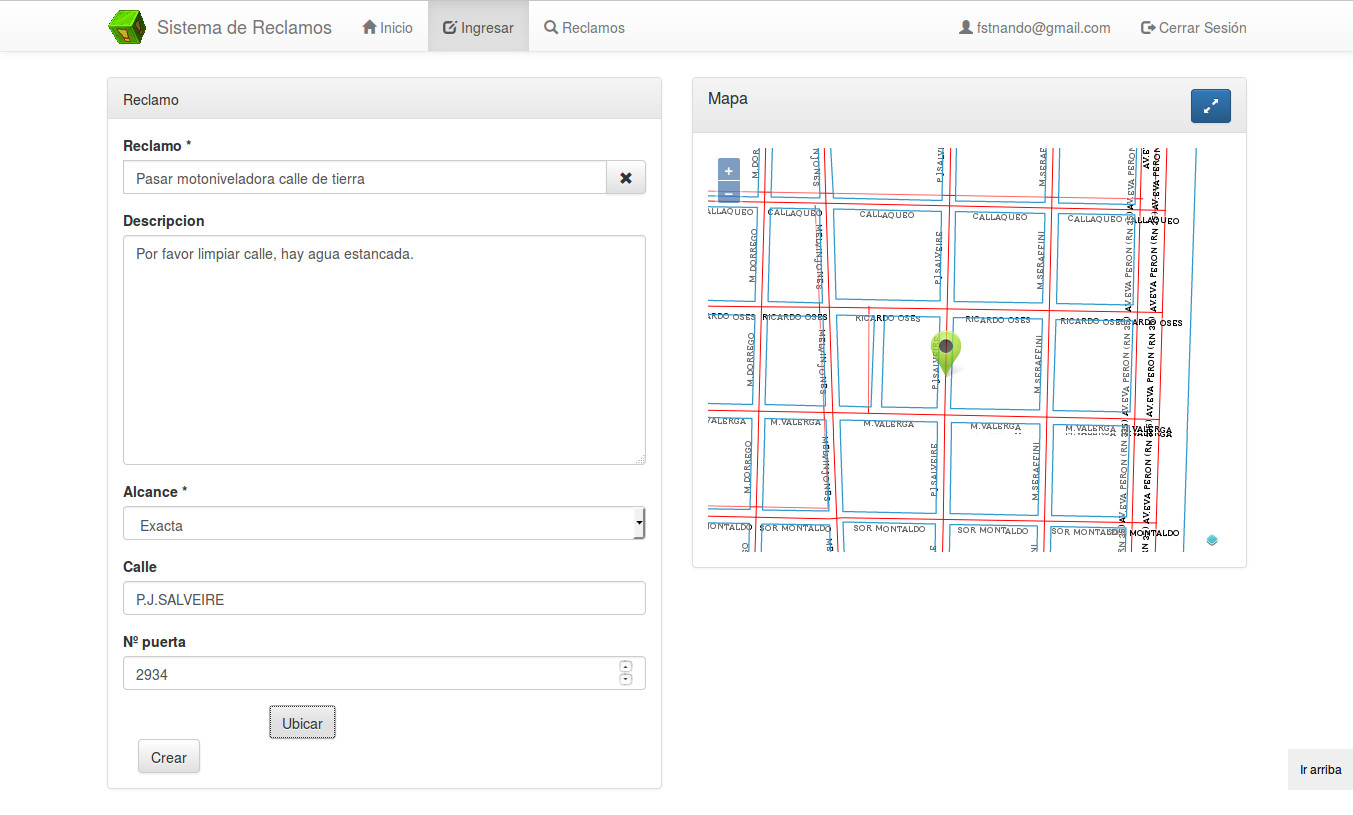Image resolution: width=1353 pixels, height=815 pixels.
Task: Zoom in on the map
Action: pos(728,171)
